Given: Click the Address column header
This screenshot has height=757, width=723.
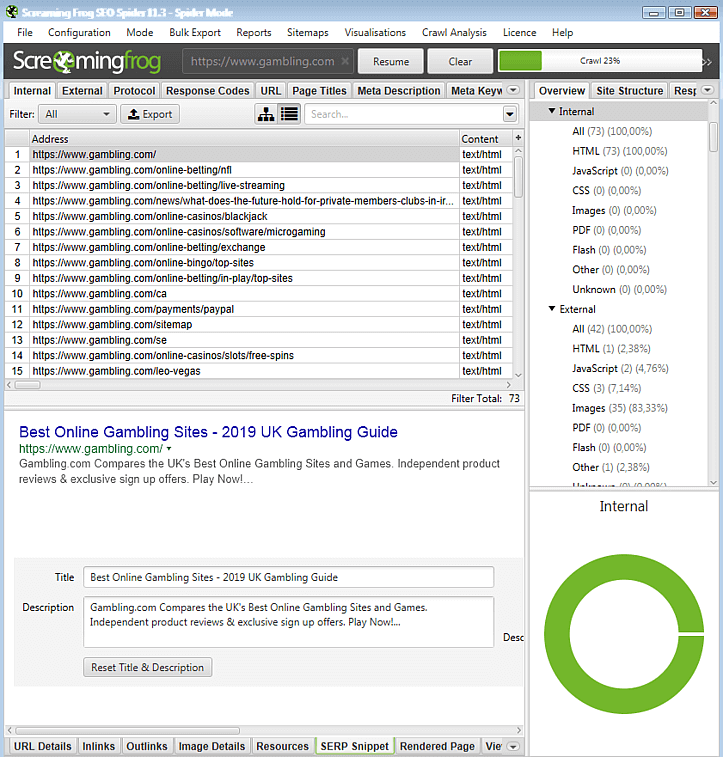Looking at the screenshot, I should tap(244, 139).
